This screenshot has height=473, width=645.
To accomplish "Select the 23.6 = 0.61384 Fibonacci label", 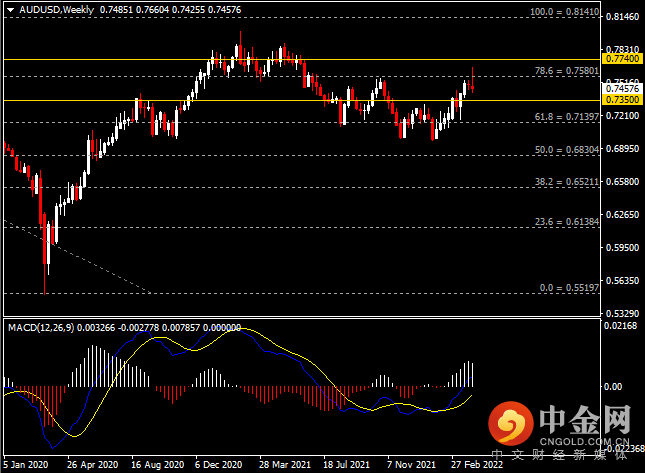I will tap(566, 222).
